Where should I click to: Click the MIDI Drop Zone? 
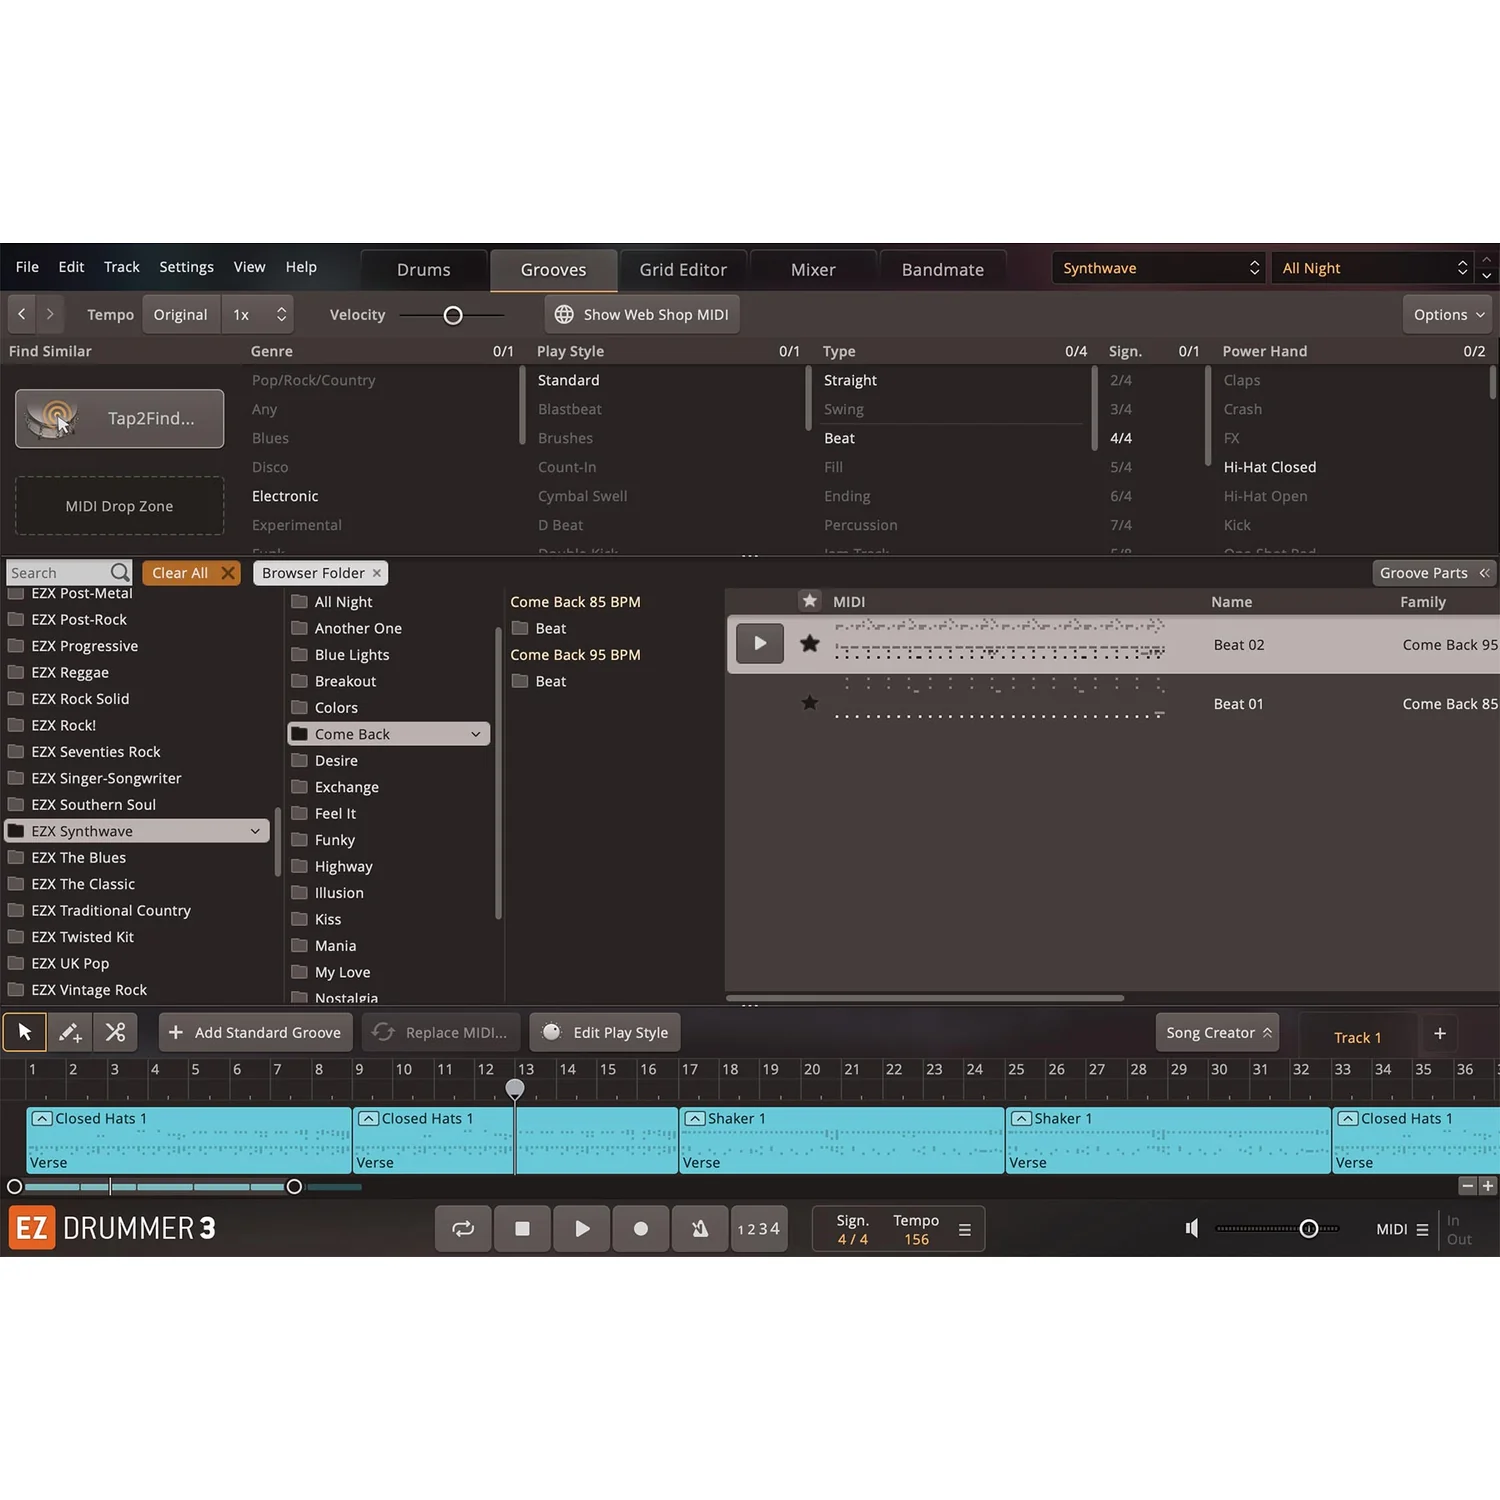[120, 506]
